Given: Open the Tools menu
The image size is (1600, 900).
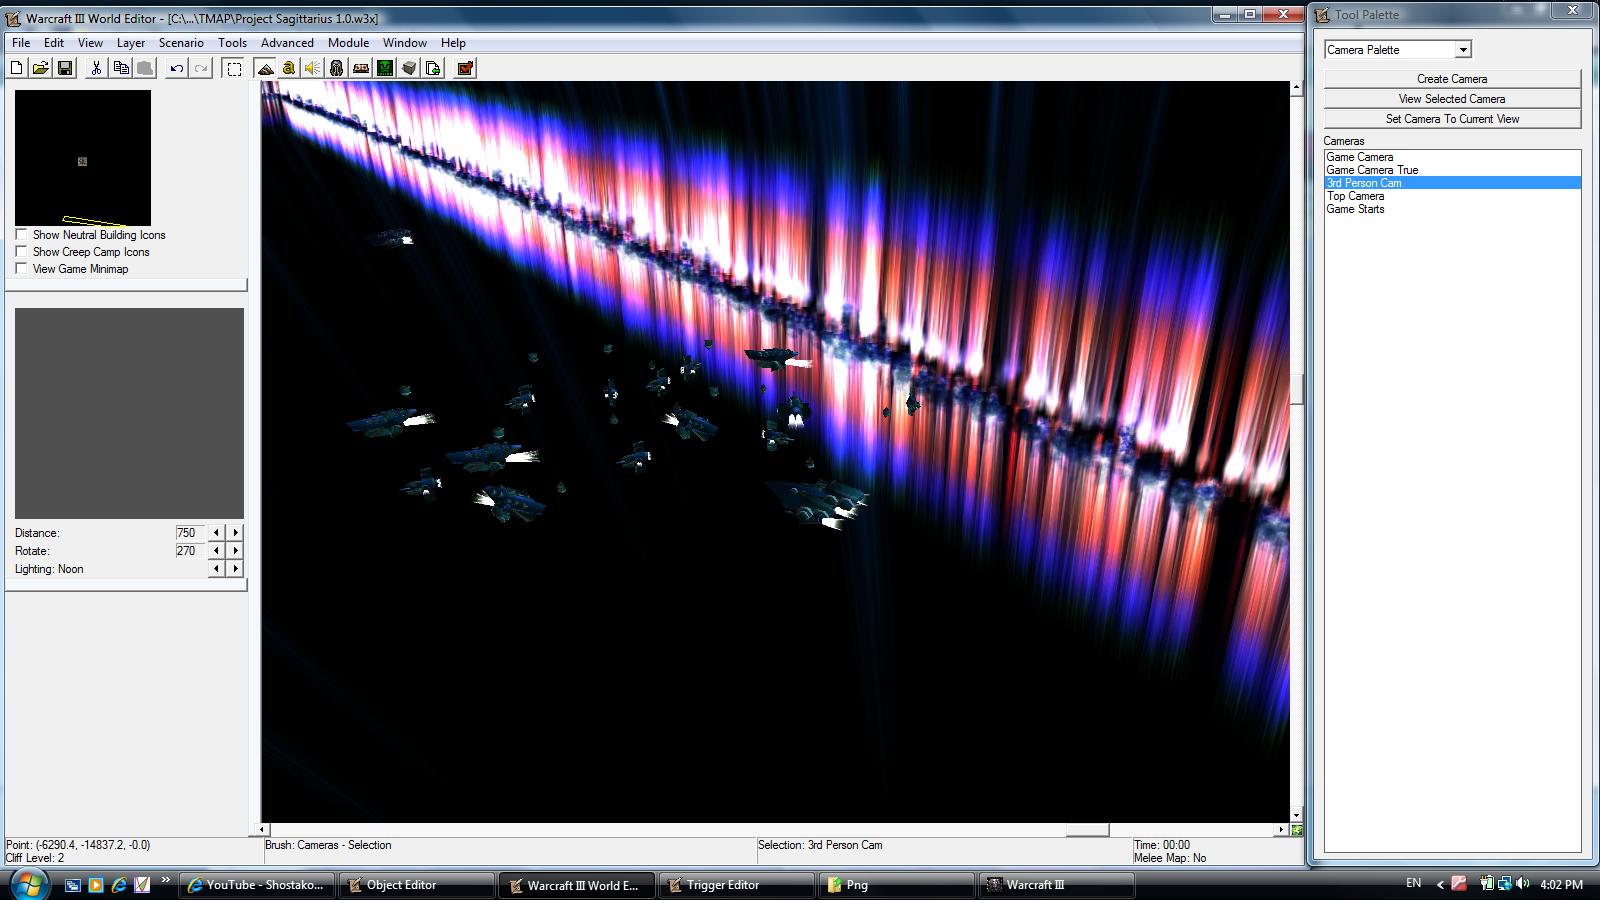Looking at the screenshot, I should [232, 43].
